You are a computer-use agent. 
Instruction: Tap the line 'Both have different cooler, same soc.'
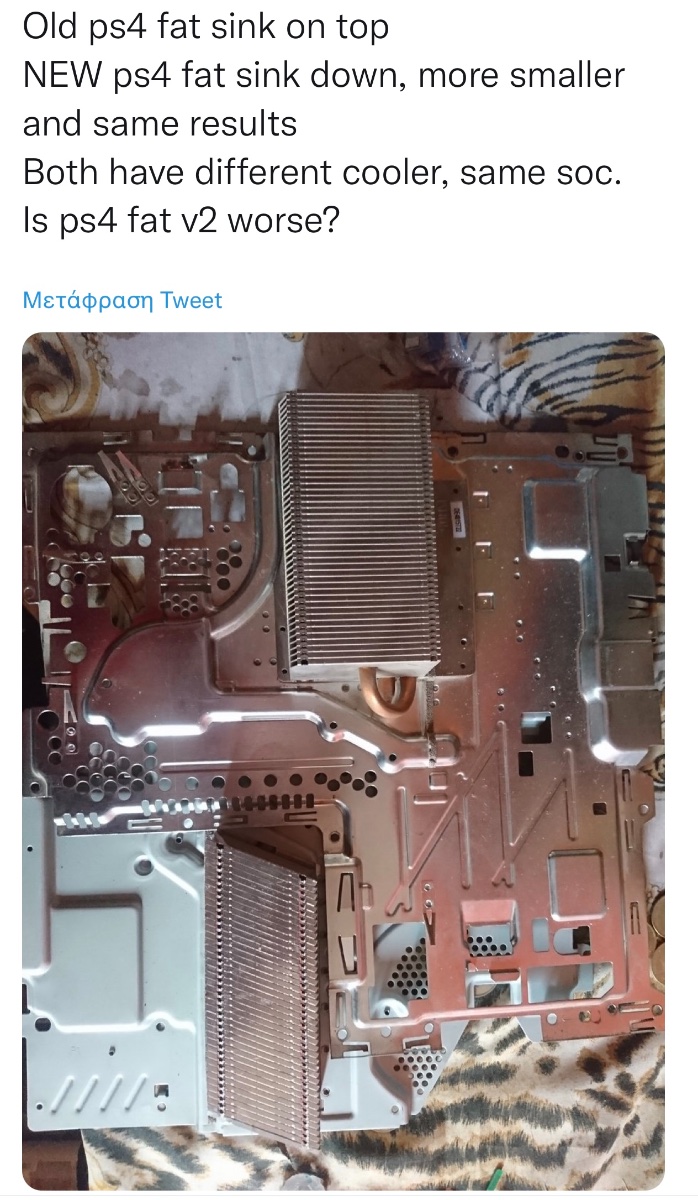click(x=322, y=171)
